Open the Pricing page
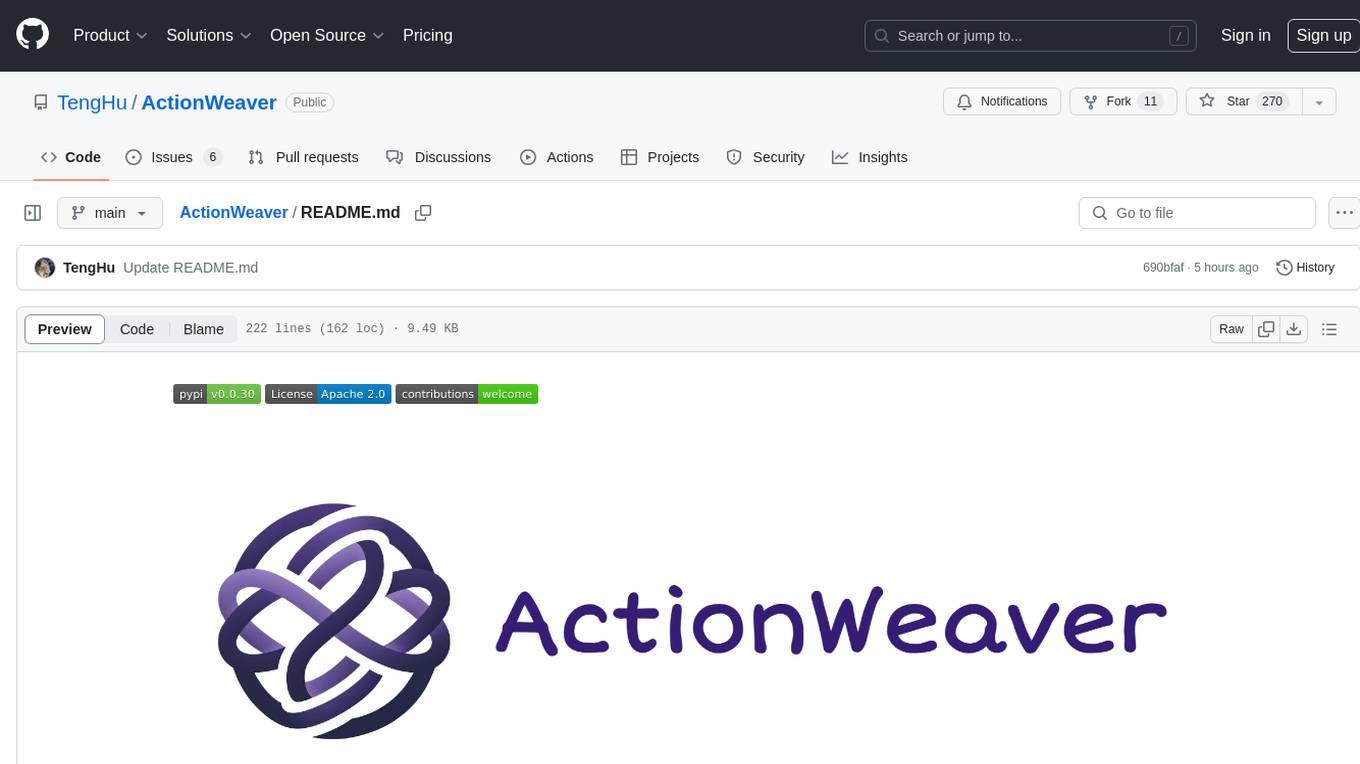1360x764 pixels. coord(427,35)
